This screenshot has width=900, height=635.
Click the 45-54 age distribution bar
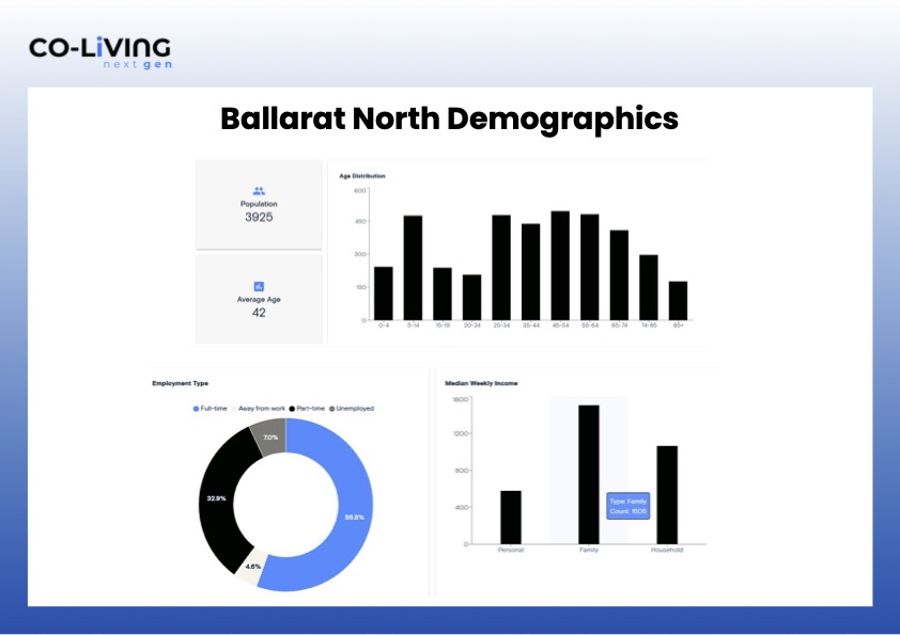[560, 265]
